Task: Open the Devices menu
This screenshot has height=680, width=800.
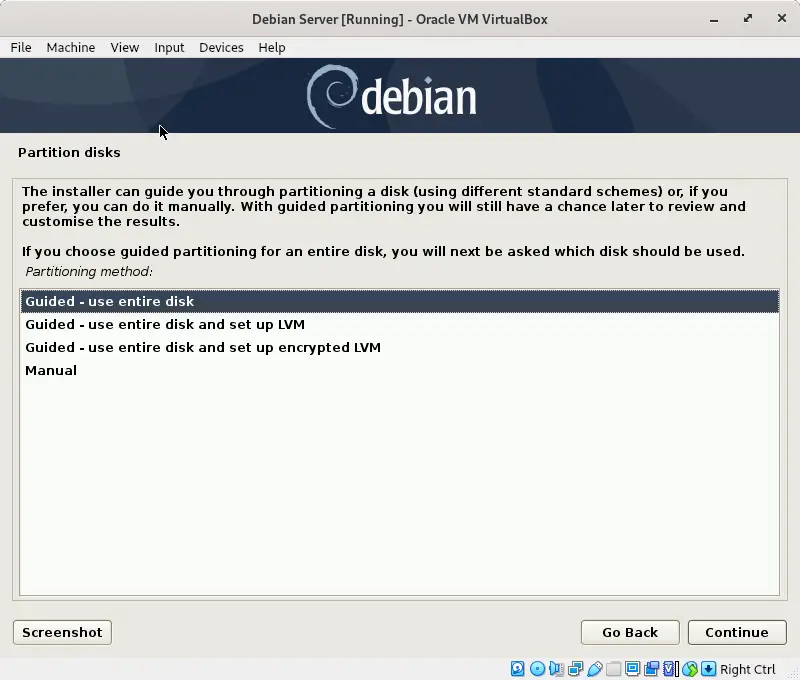Action: point(221,47)
